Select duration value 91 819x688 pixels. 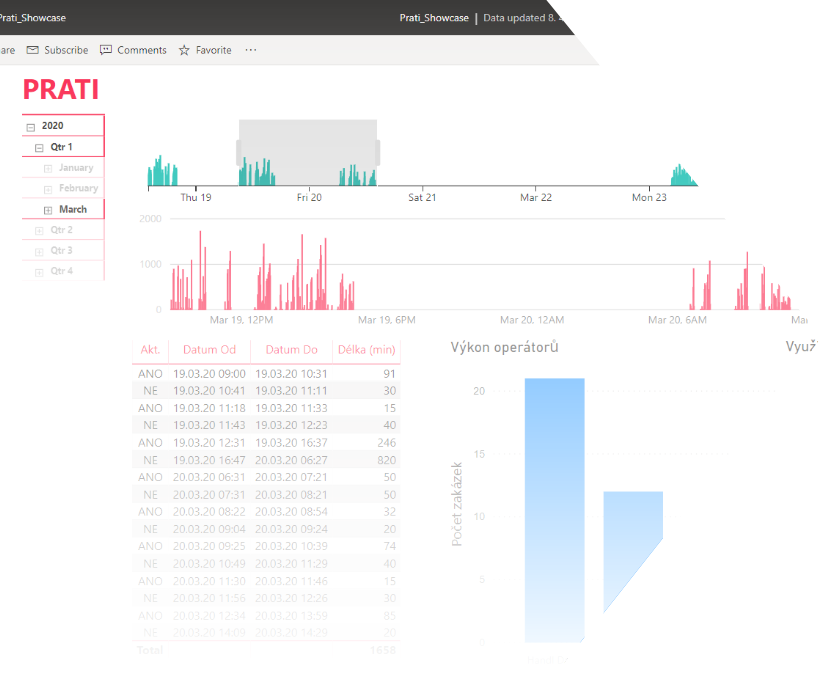point(389,374)
